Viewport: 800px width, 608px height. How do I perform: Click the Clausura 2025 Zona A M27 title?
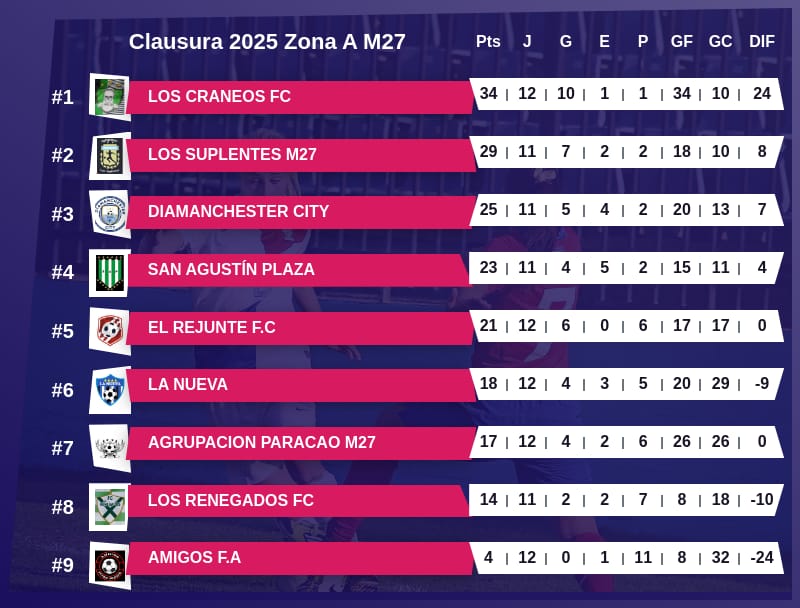point(267,42)
